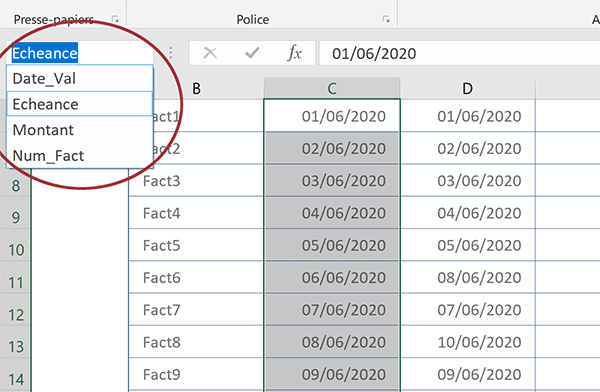Image resolution: width=600 pixels, height=392 pixels.
Task: Click the formula bar resize dots handle
Action: point(171,53)
